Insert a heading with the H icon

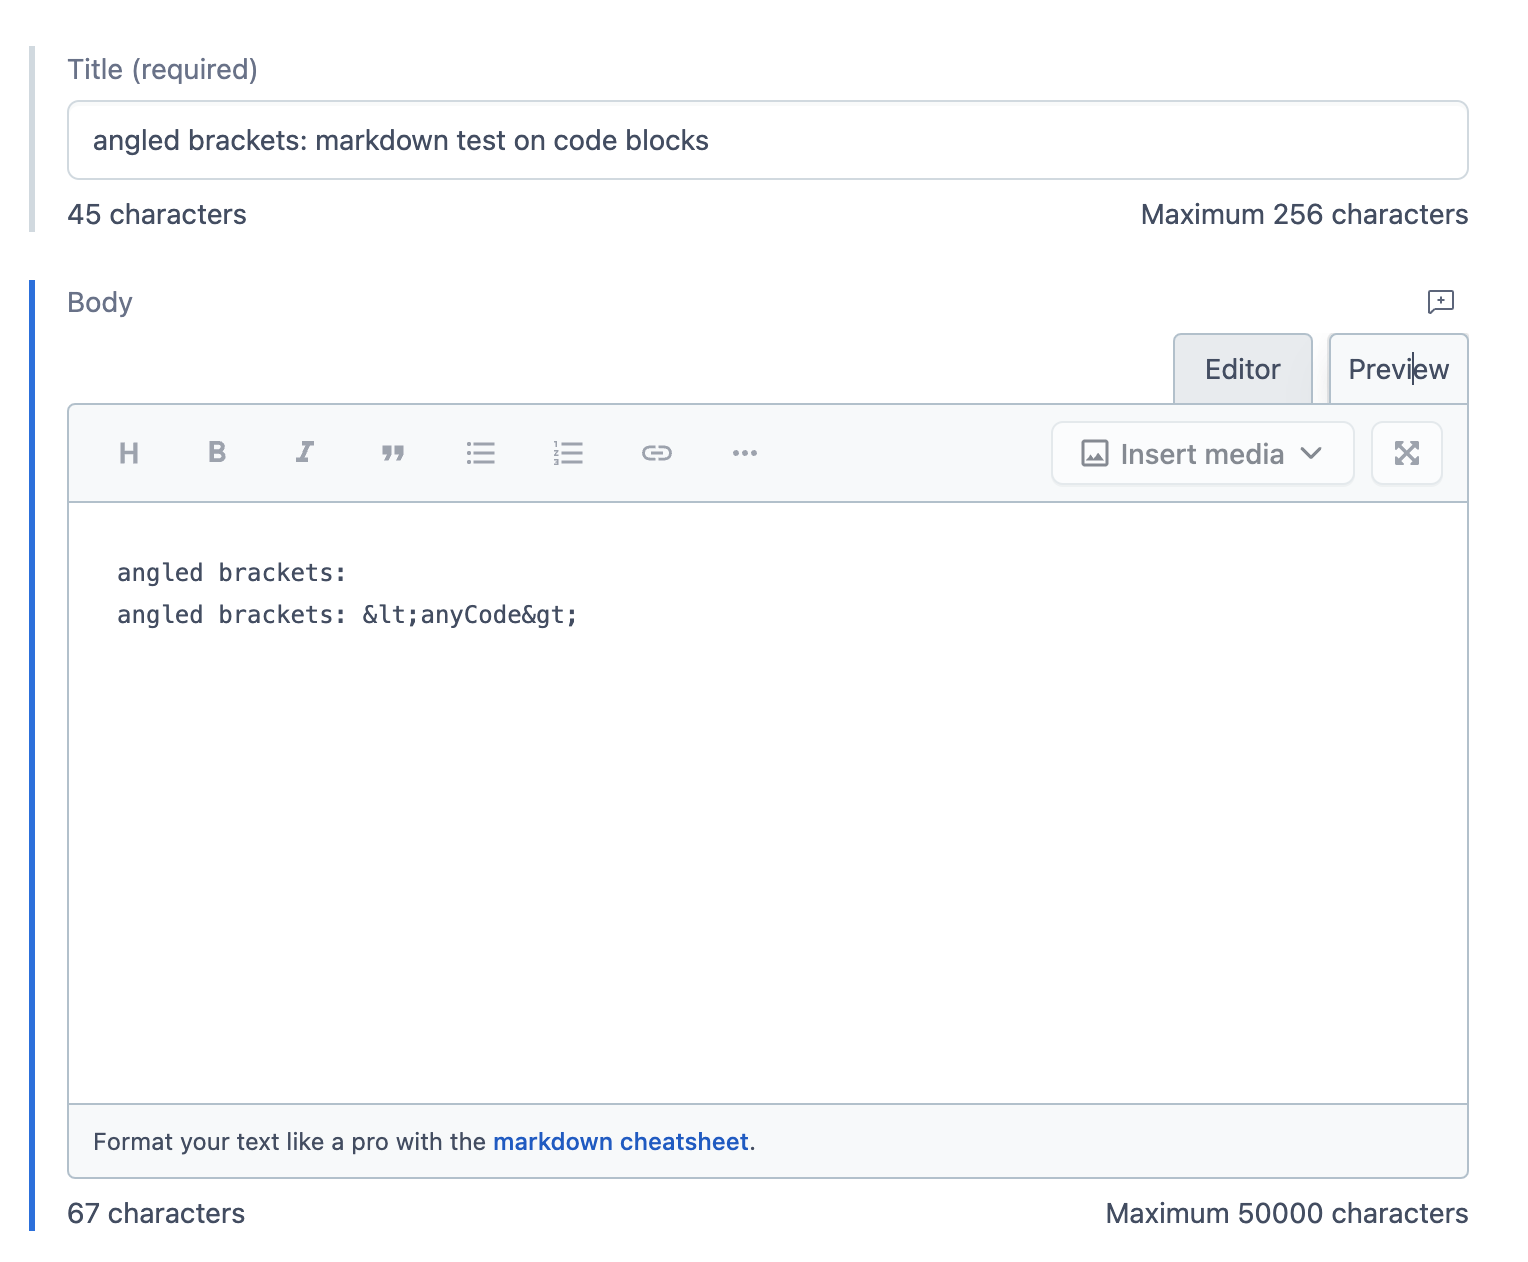point(128,453)
